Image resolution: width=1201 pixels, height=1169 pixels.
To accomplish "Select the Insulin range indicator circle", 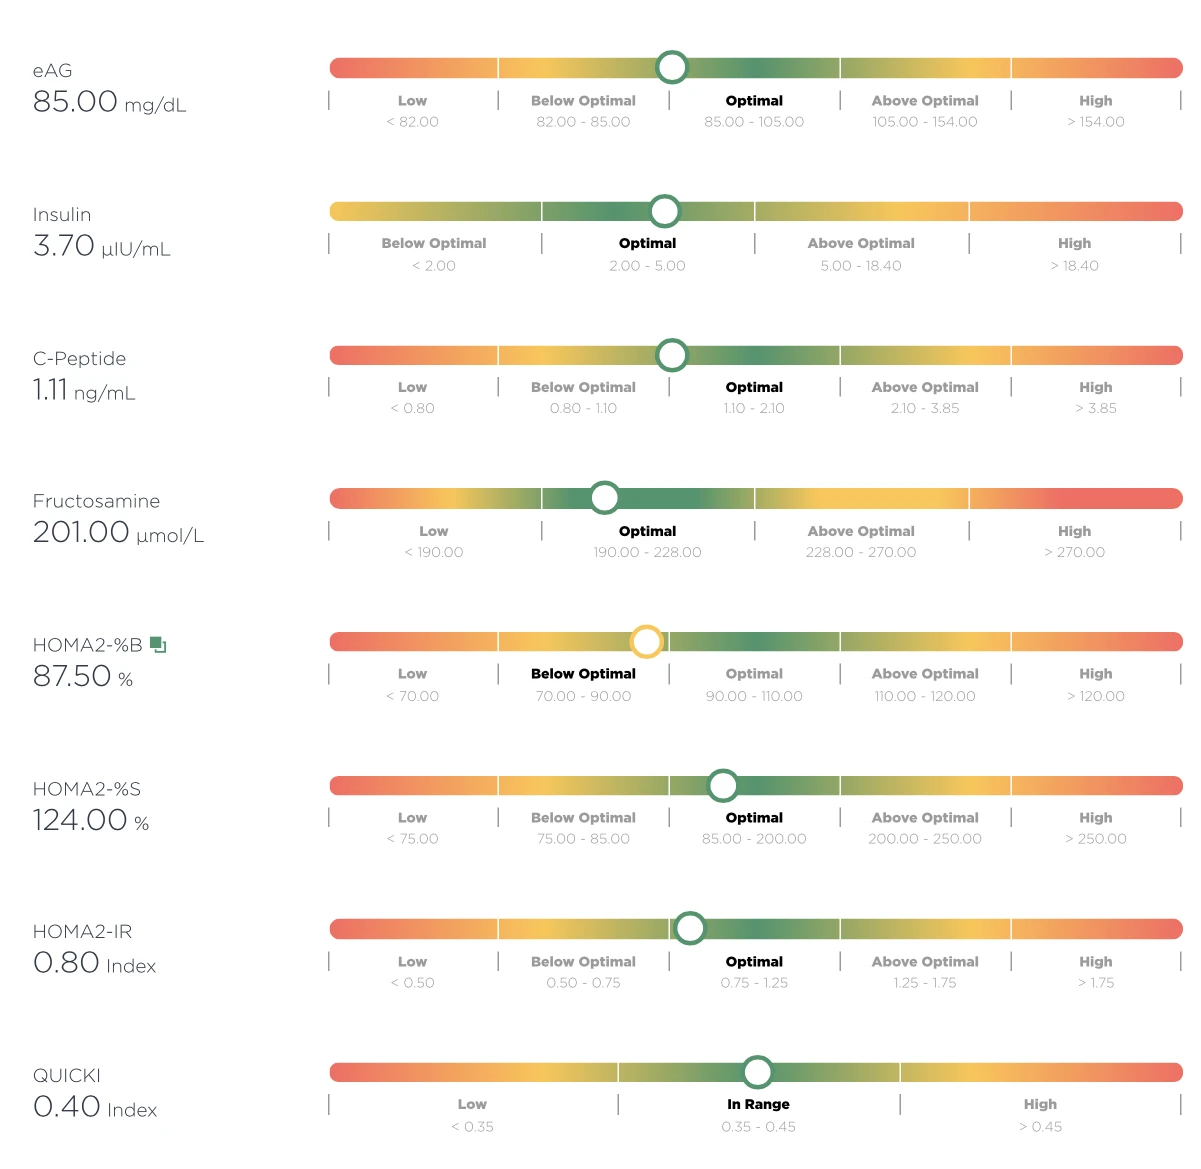I will click(x=664, y=211).
